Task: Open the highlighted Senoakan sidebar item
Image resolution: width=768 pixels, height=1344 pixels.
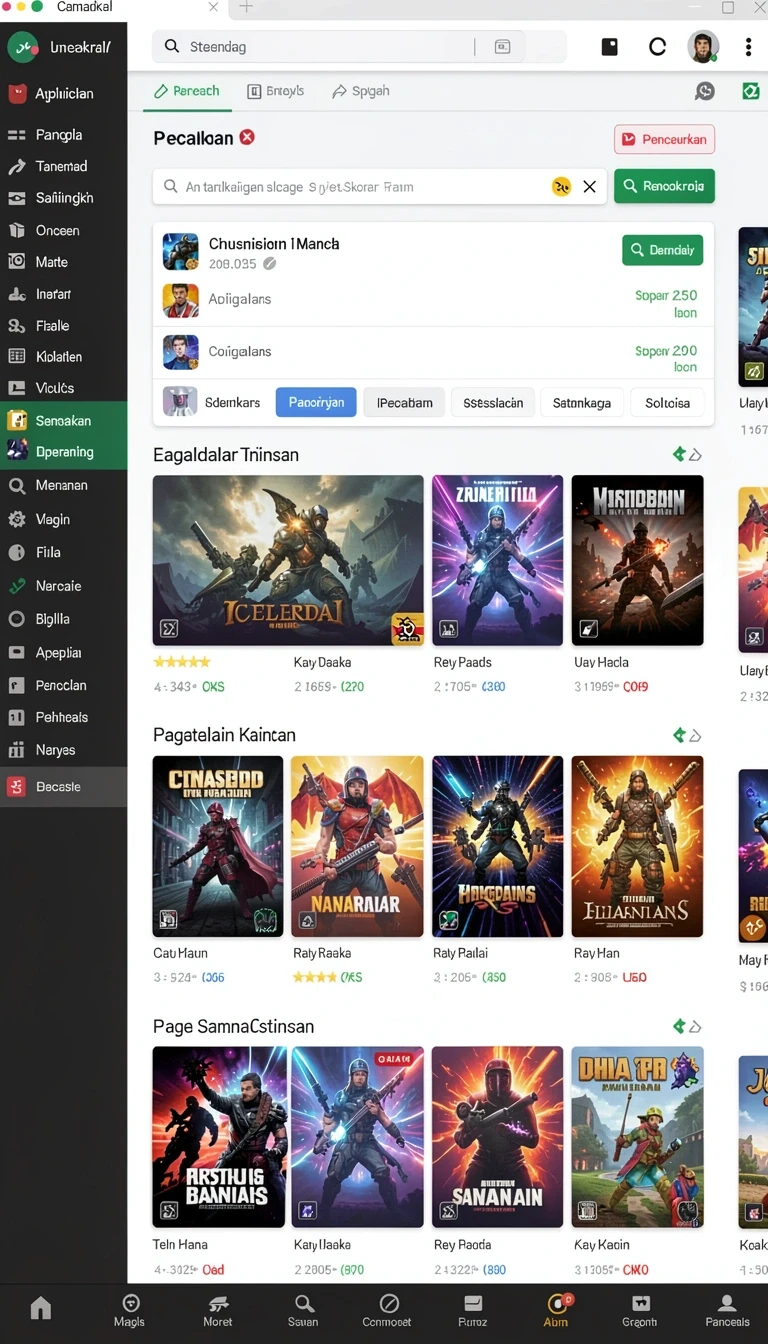Action: [x=63, y=420]
